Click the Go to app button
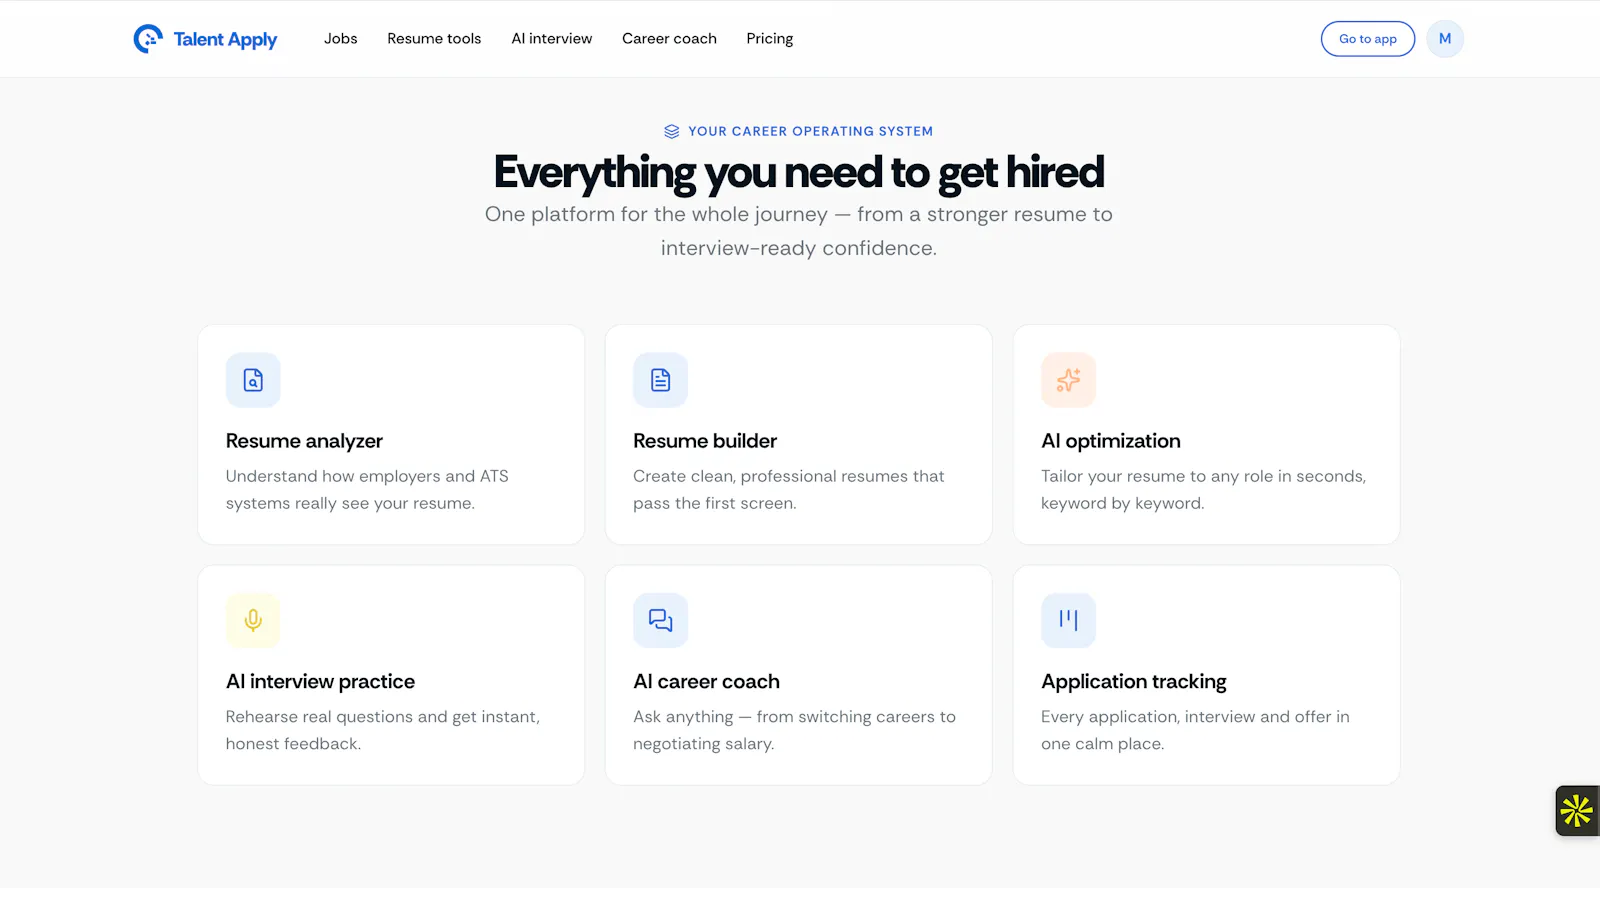Screen dimensions: 1600x913 1368,39
